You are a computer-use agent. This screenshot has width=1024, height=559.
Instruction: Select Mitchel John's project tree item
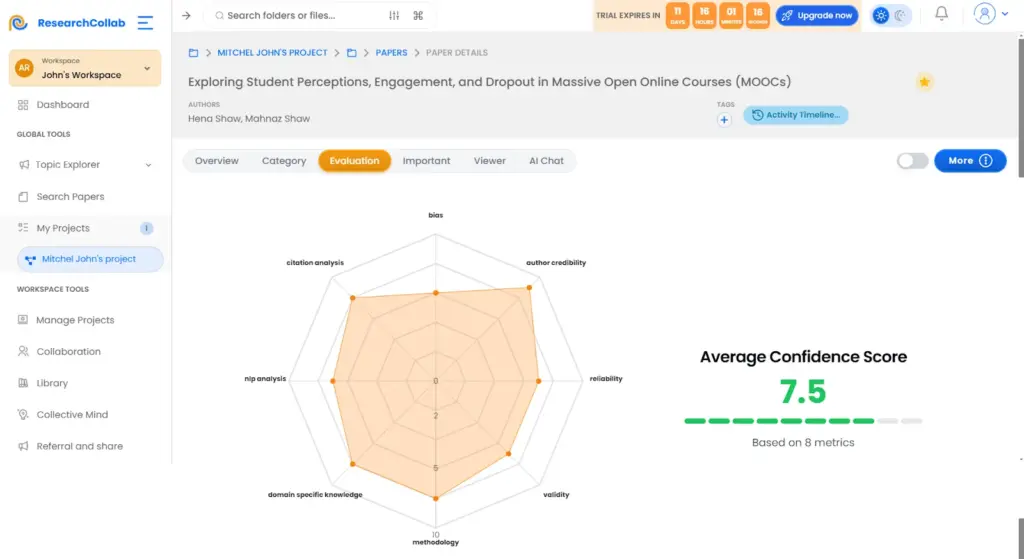pyautogui.click(x=90, y=259)
